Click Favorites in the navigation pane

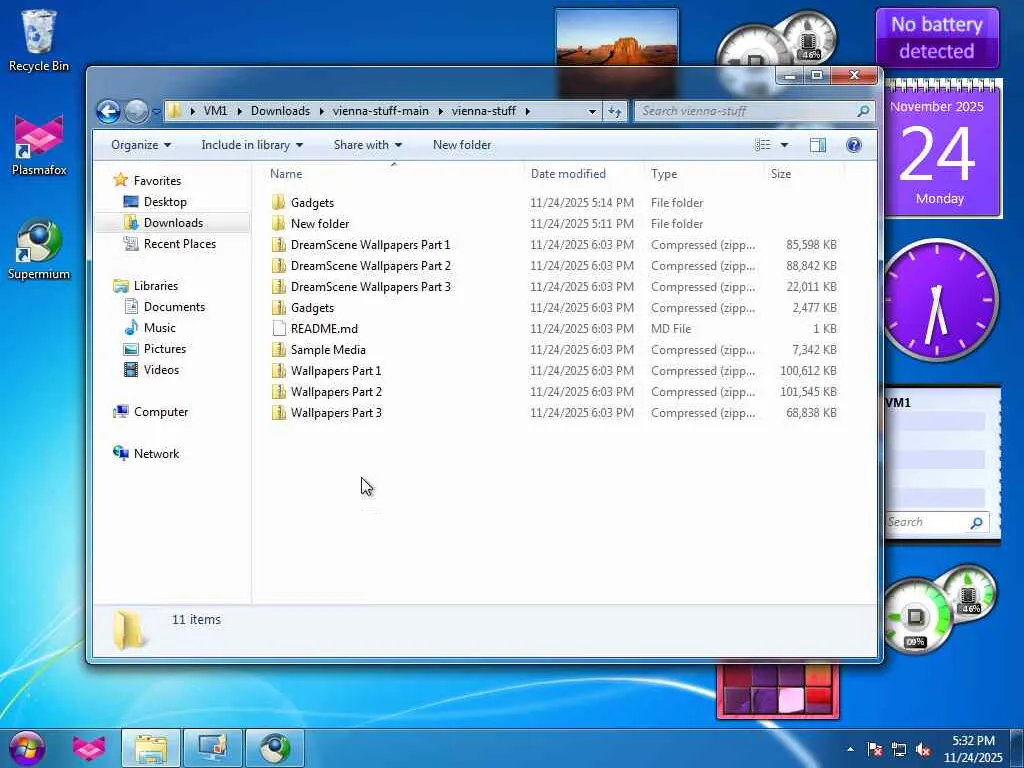tap(157, 181)
